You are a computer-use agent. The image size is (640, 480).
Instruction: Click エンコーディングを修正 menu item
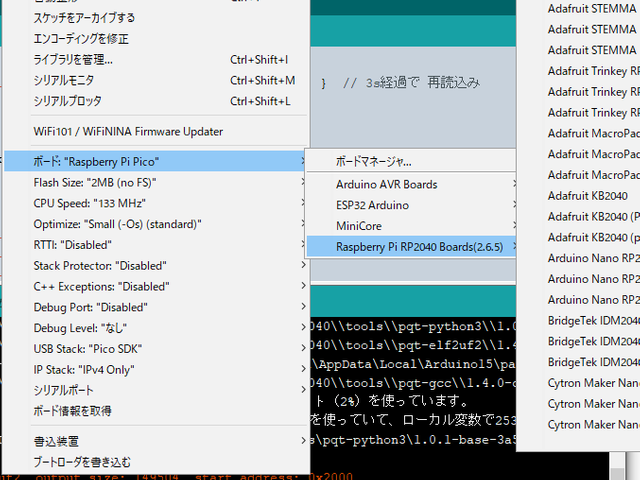click(x=81, y=39)
